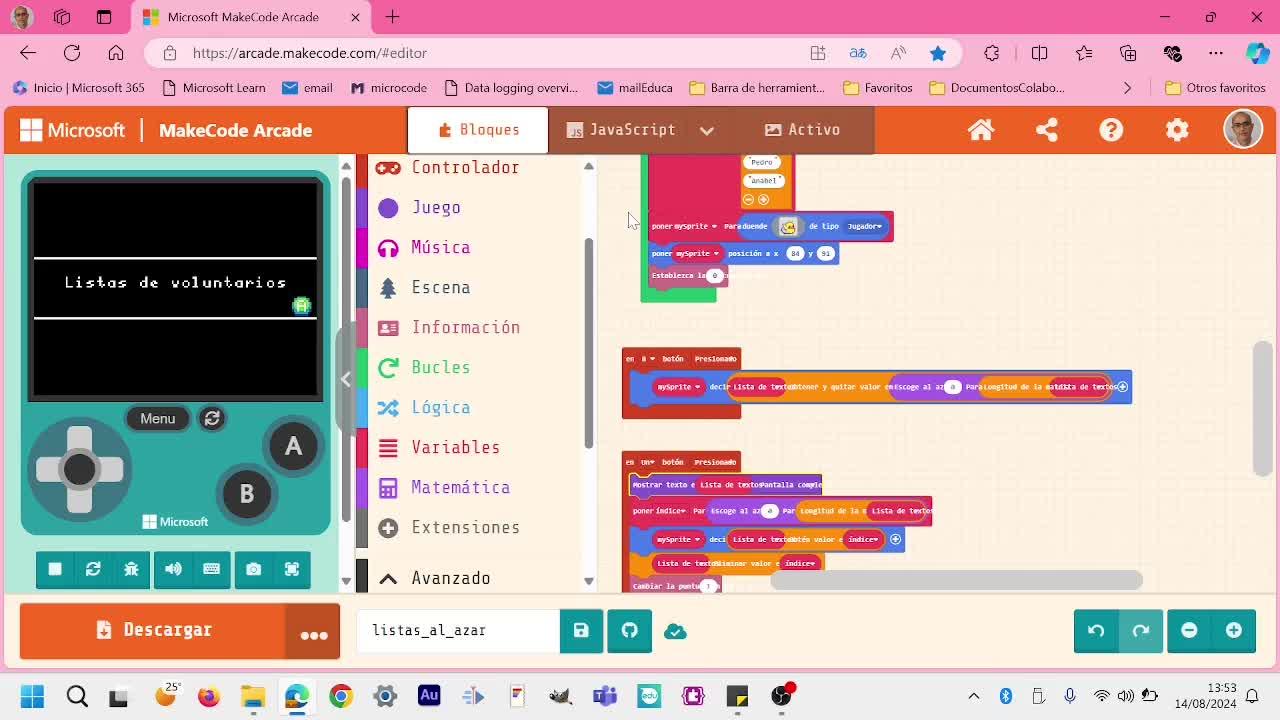
Task: Click the workspace horizontal scrollbar
Action: 956,580
